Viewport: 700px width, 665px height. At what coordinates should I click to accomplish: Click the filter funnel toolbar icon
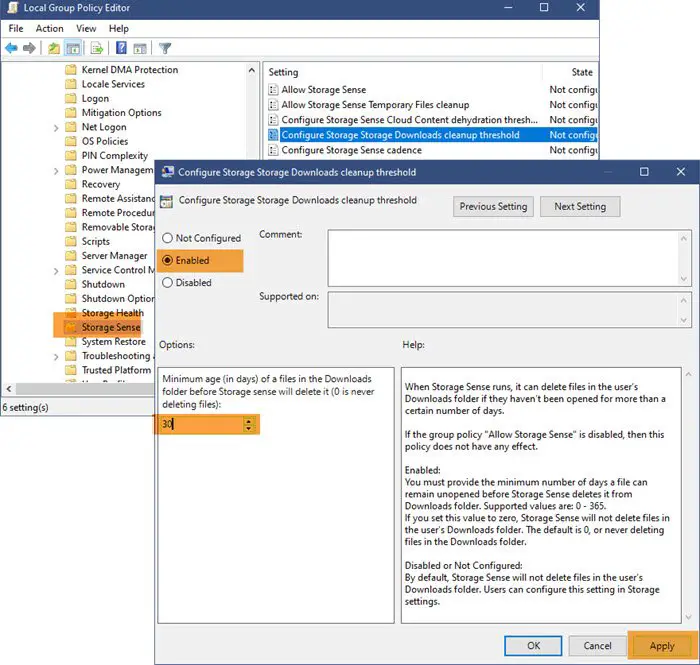165,48
